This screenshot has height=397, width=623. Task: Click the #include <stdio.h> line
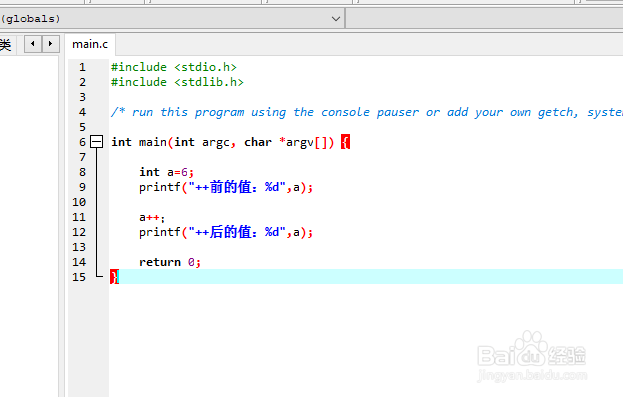coord(174,67)
